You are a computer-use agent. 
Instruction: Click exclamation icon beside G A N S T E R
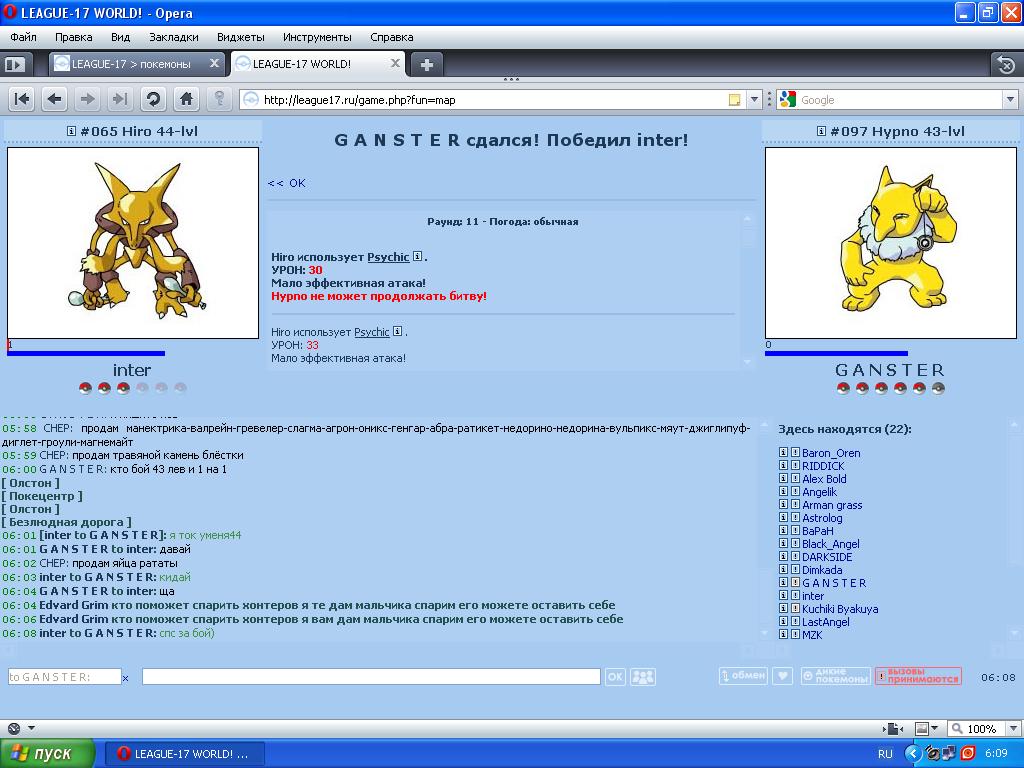point(795,583)
